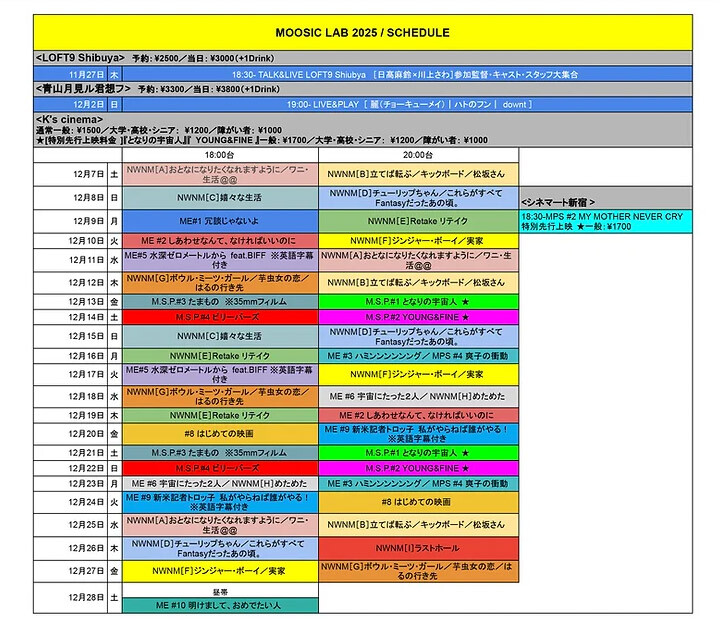The width and height of the screenshot is (720, 641).
Task: Select NWNM[G] in the 12月18日 row
Action: tap(220, 396)
